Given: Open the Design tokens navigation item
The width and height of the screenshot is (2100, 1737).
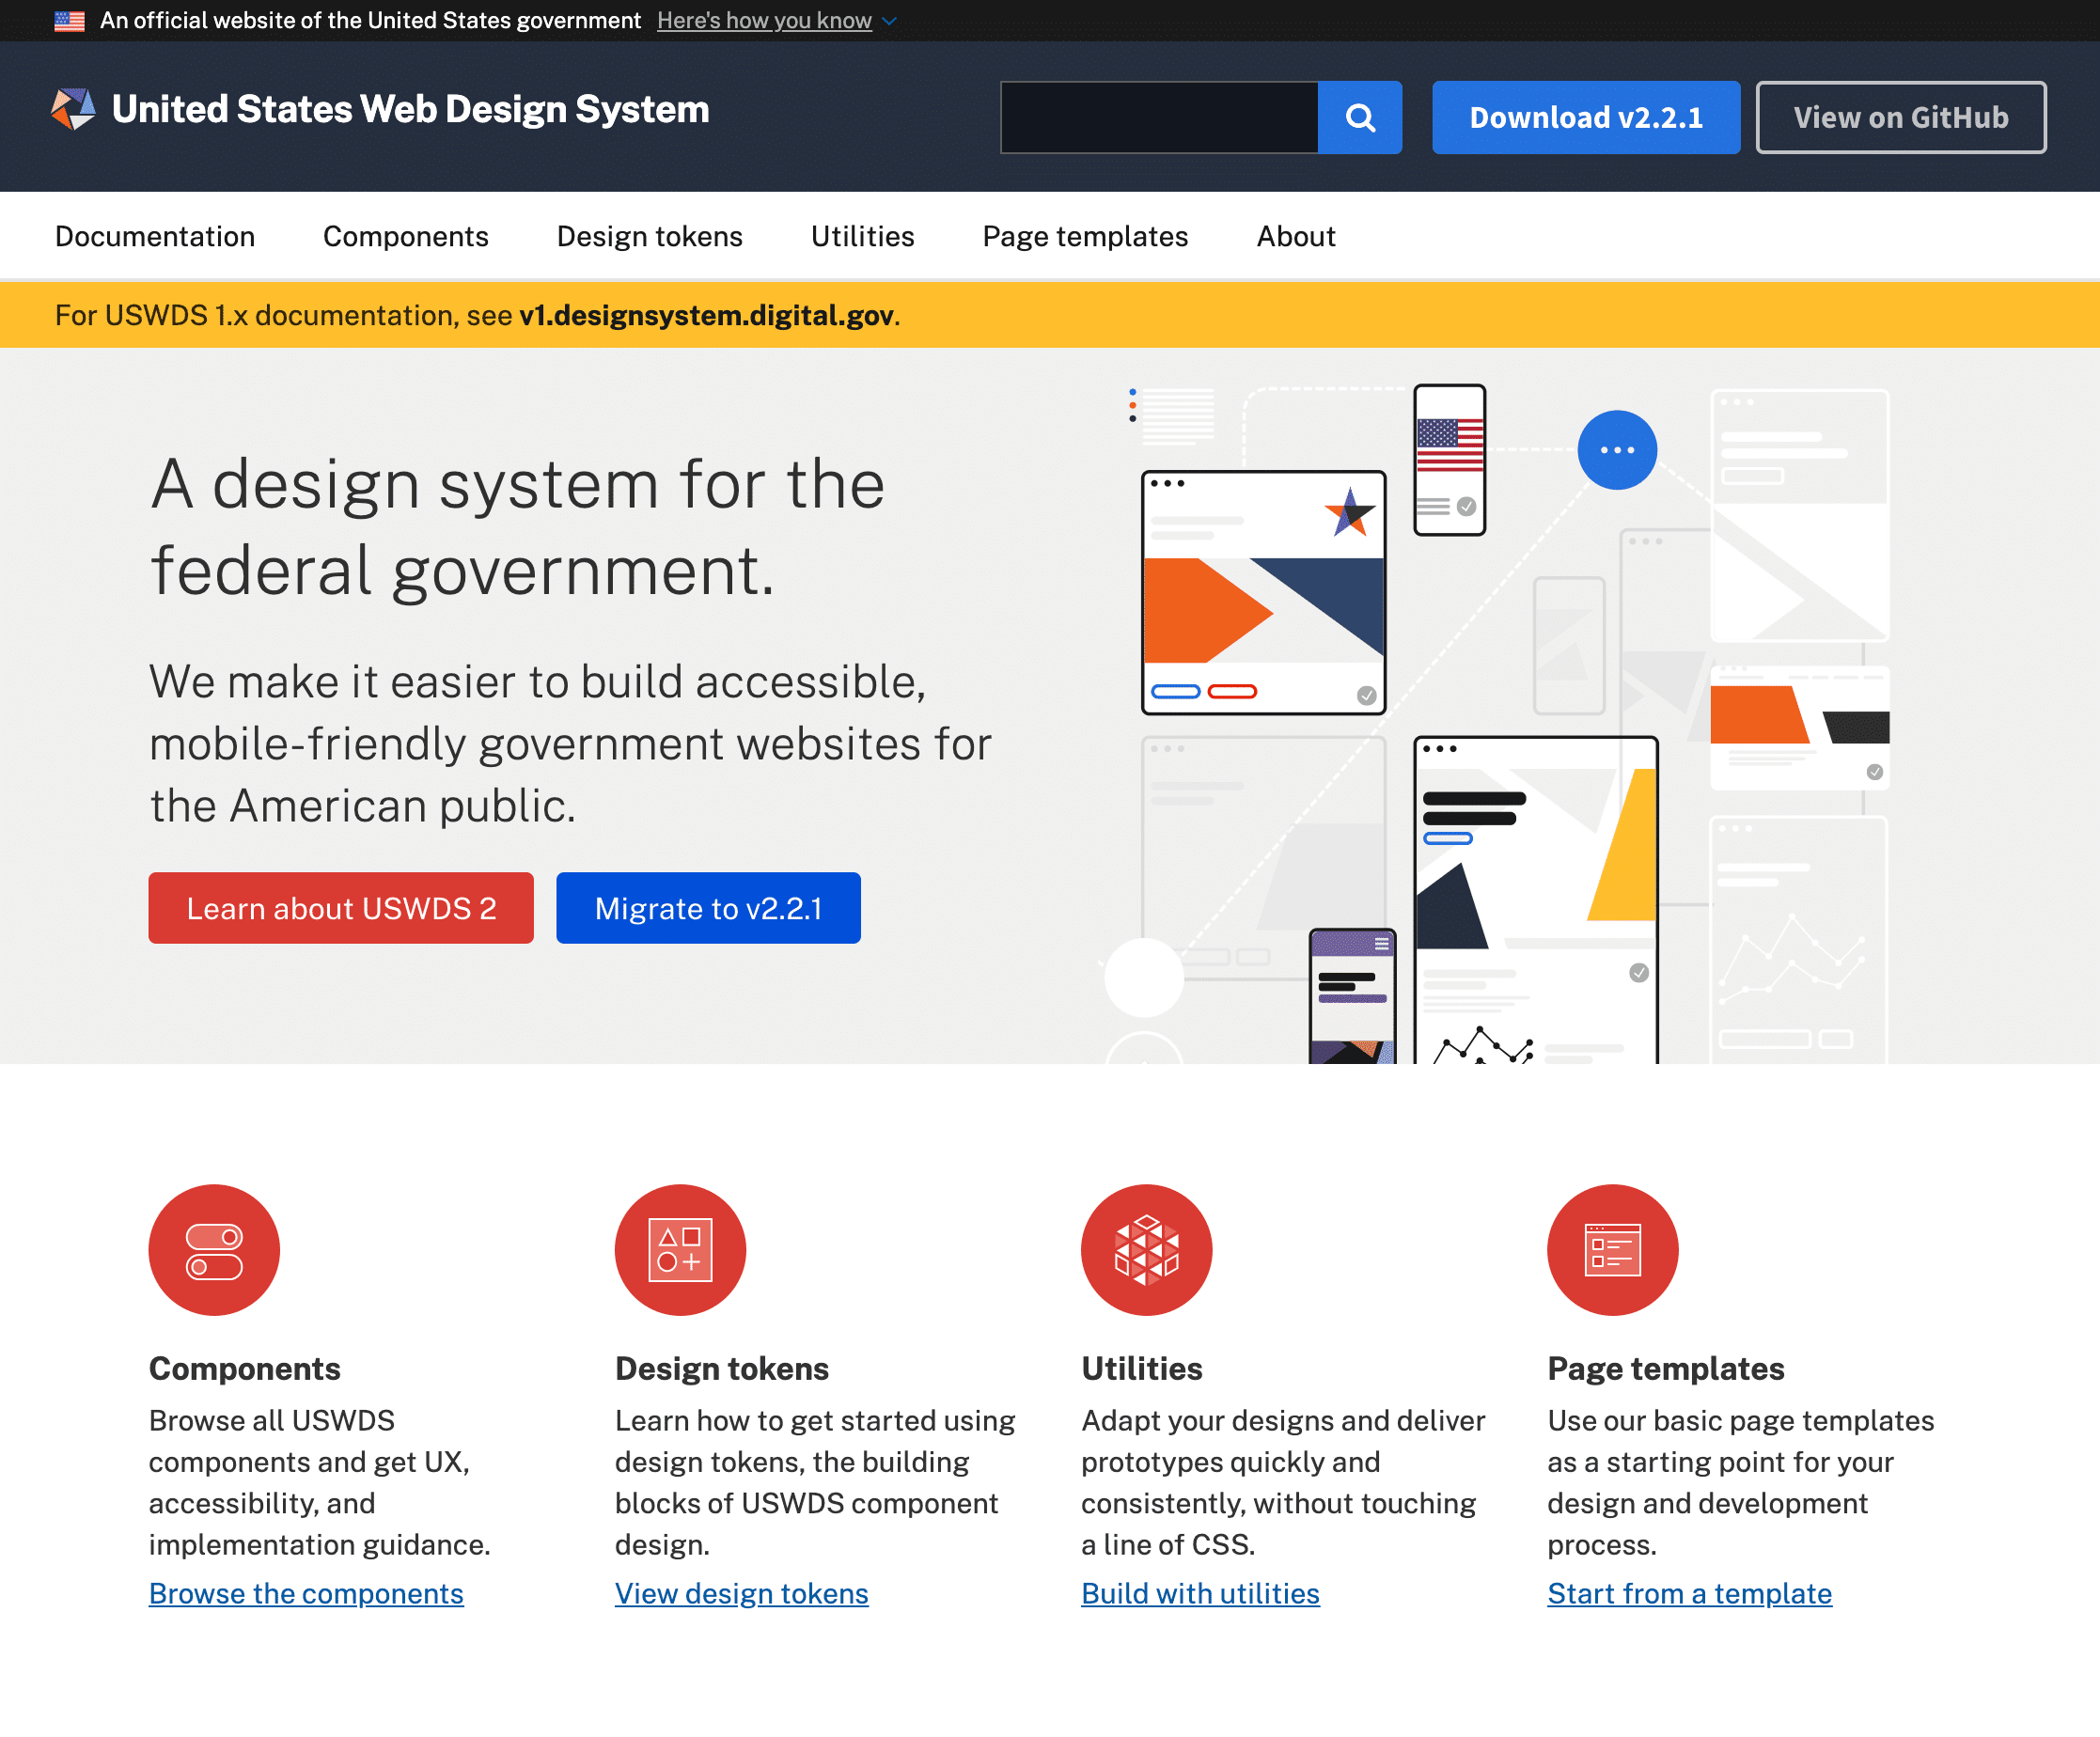Looking at the screenshot, I should (649, 236).
